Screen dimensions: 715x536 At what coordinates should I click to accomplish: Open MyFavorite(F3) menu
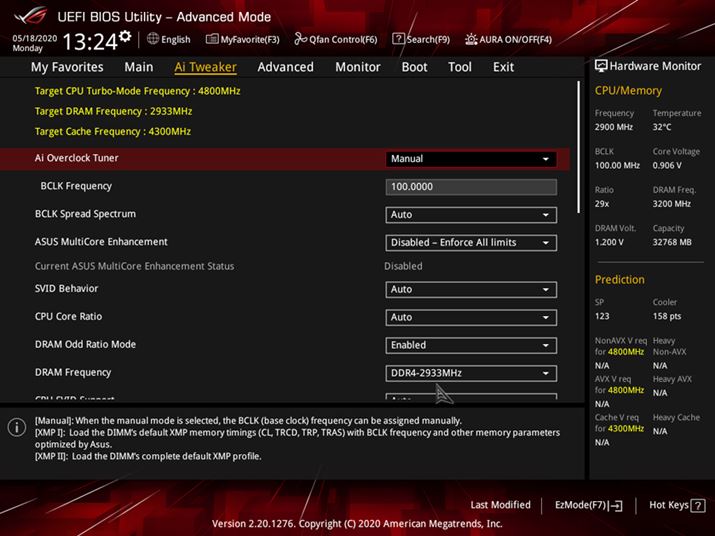[x=243, y=40]
